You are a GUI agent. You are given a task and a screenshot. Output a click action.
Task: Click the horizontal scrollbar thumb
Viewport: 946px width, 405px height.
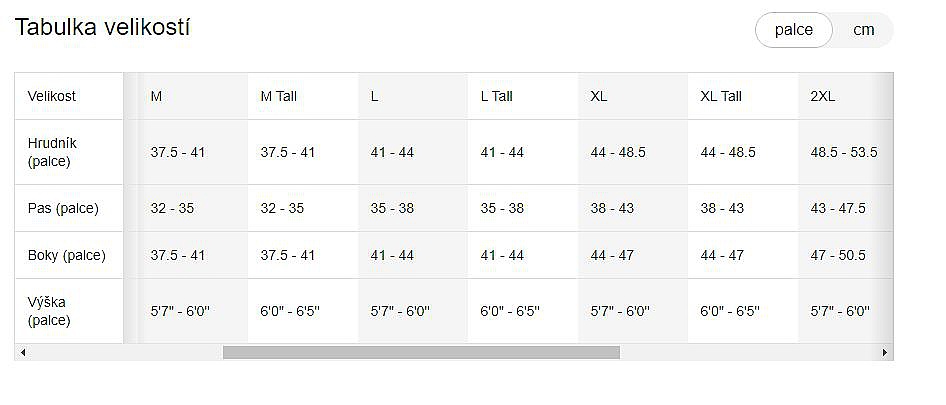tap(421, 352)
